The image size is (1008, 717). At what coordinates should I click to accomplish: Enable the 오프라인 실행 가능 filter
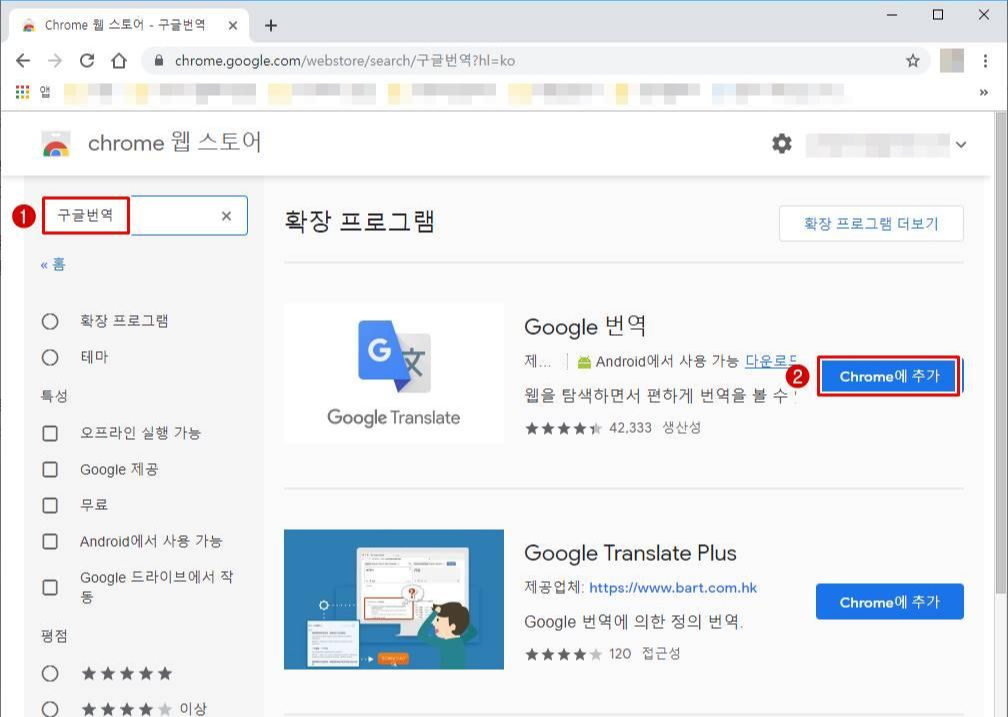point(50,433)
